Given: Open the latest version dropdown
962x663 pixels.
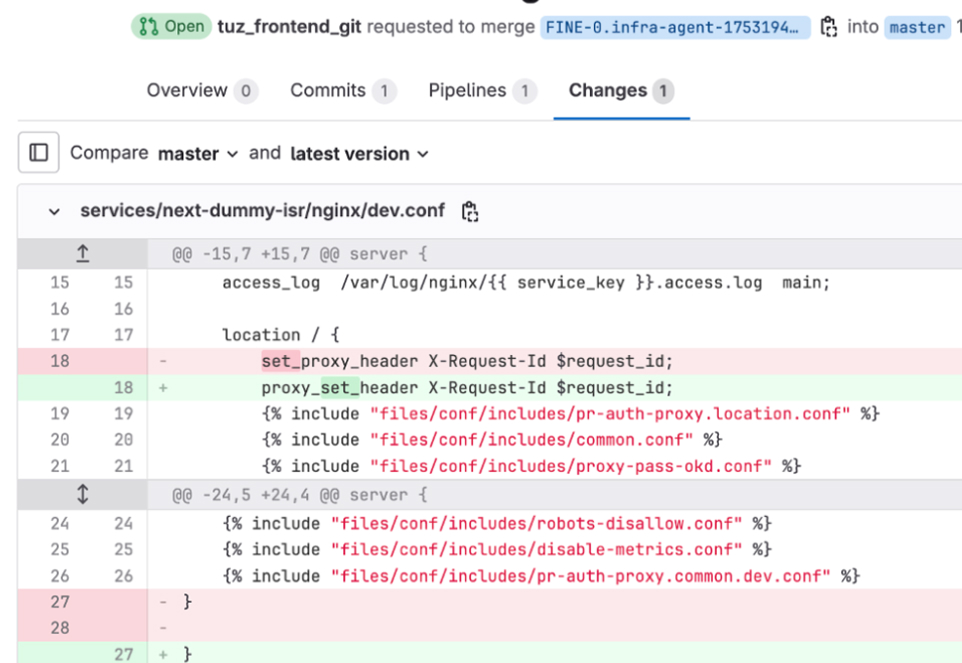Looking at the screenshot, I should (x=360, y=153).
